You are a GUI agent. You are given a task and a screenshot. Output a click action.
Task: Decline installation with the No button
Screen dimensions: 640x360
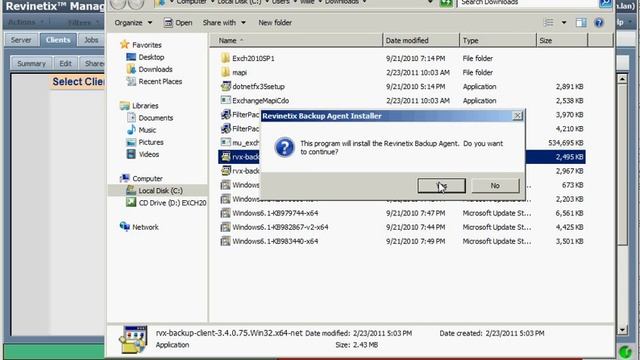coord(495,186)
